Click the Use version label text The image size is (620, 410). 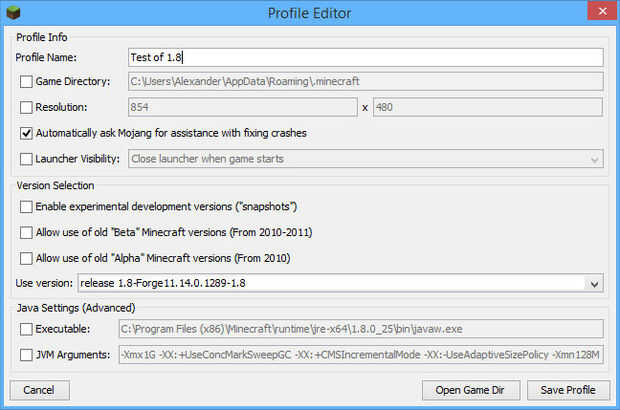(x=44, y=283)
